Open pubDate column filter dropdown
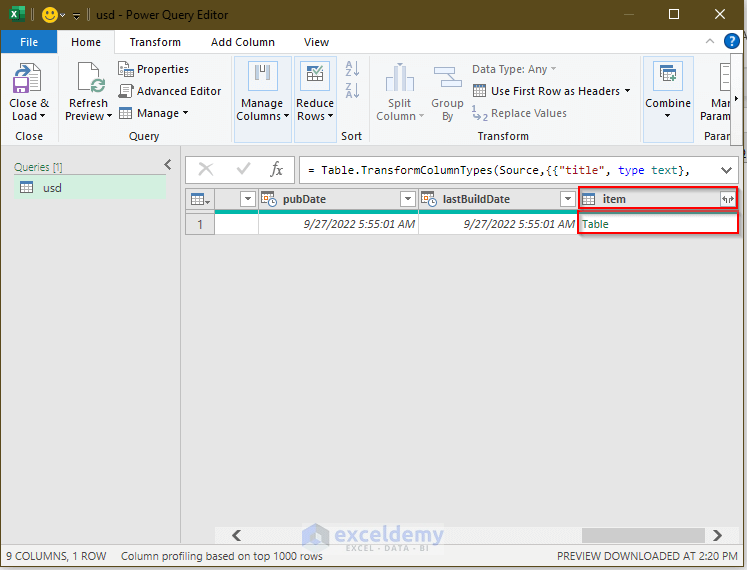 point(408,199)
